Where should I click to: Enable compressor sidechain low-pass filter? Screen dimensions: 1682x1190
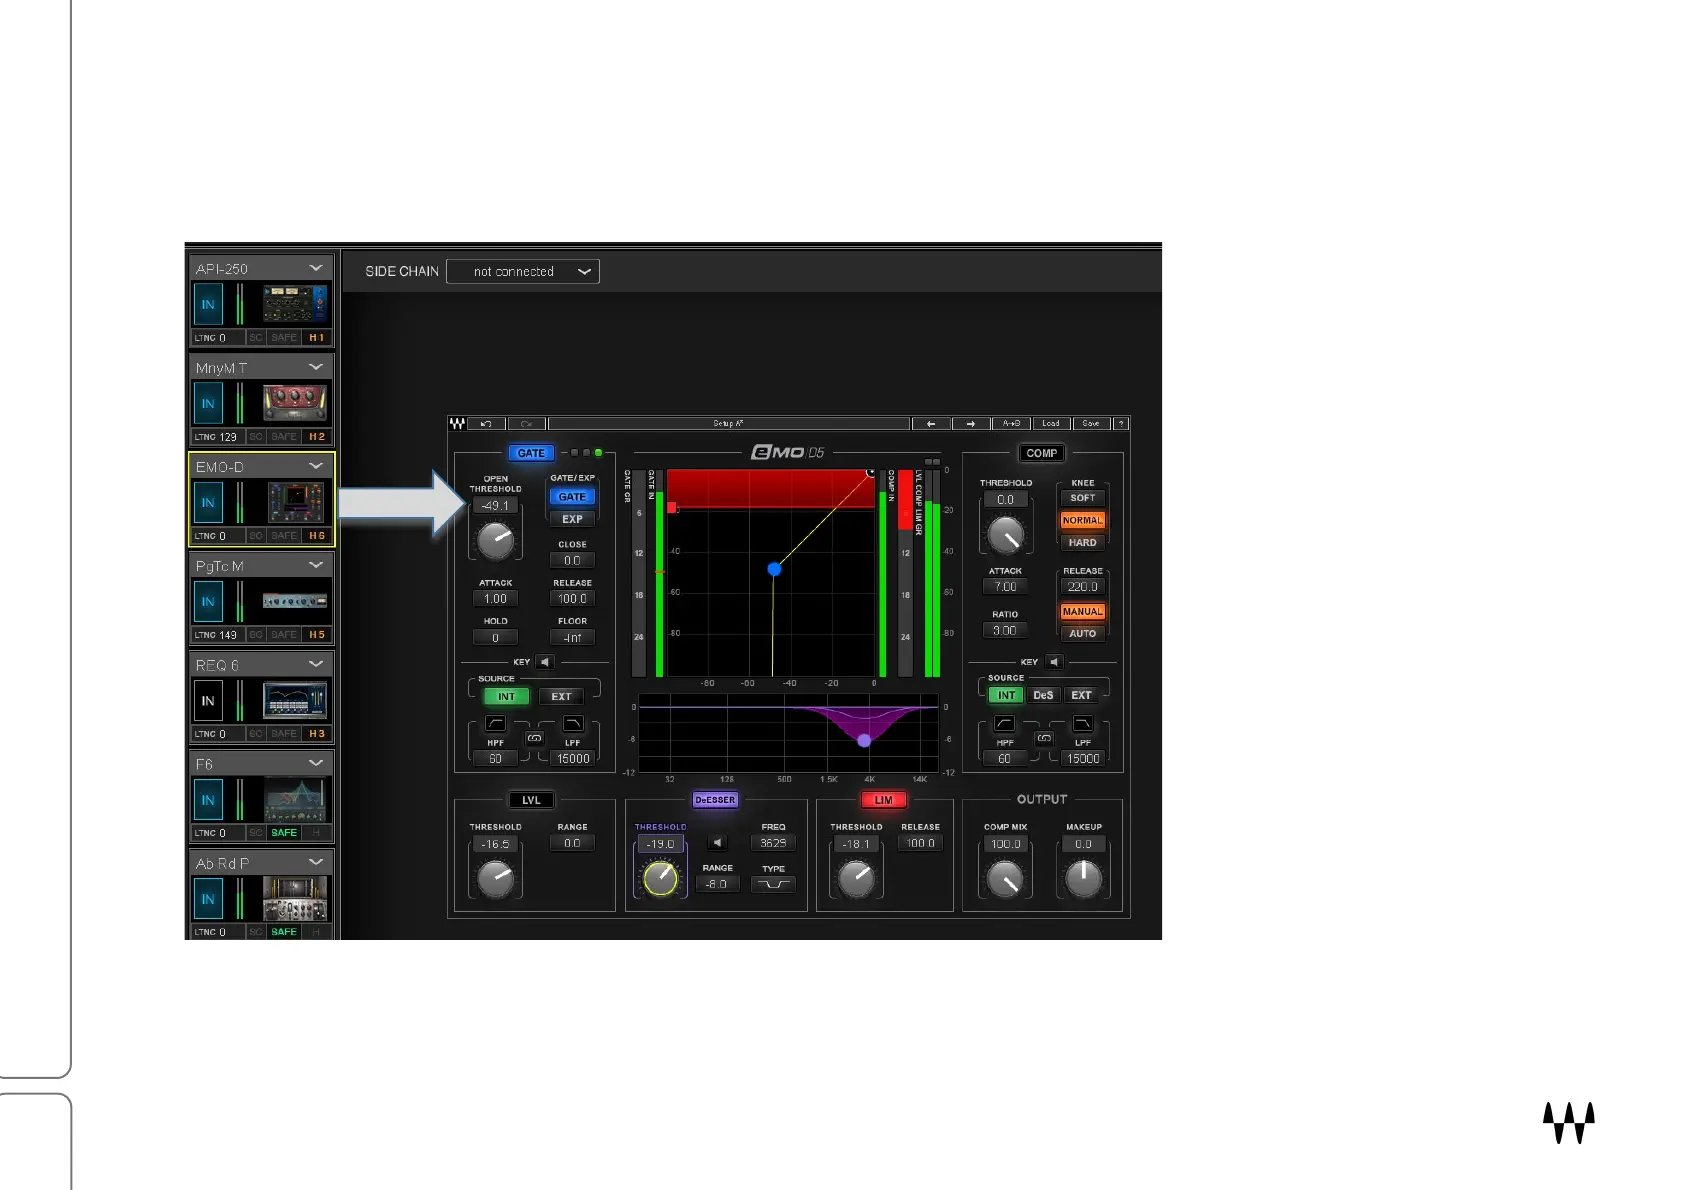tap(1083, 723)
